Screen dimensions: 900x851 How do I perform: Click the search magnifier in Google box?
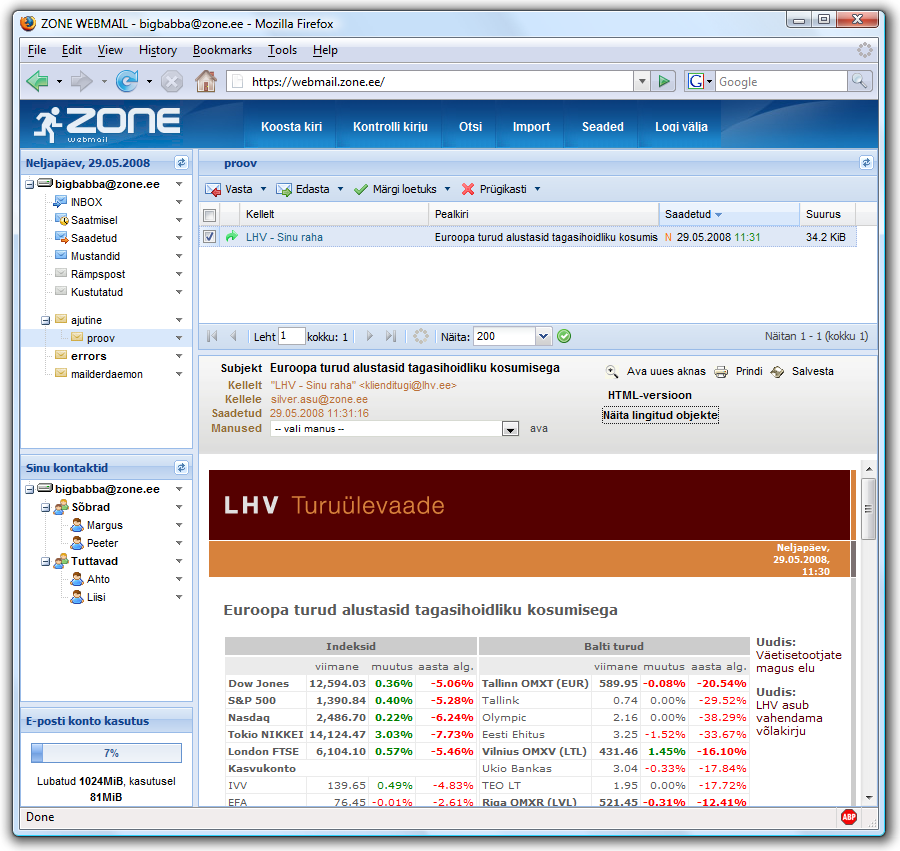click(x=859, y=81)
